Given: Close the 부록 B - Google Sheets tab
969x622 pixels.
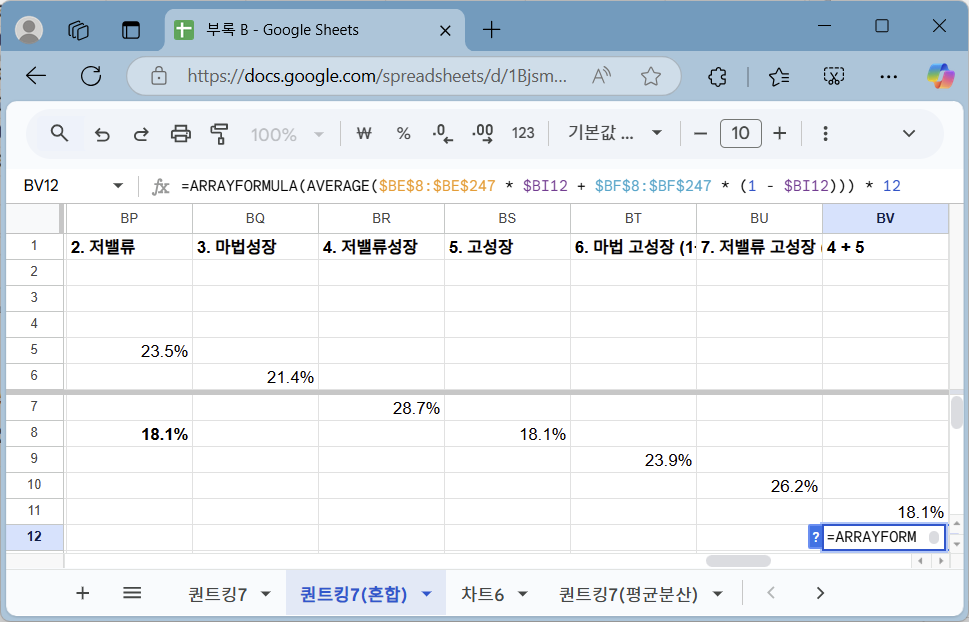Looking at the screenshot, I should click(x=445, y=30).
